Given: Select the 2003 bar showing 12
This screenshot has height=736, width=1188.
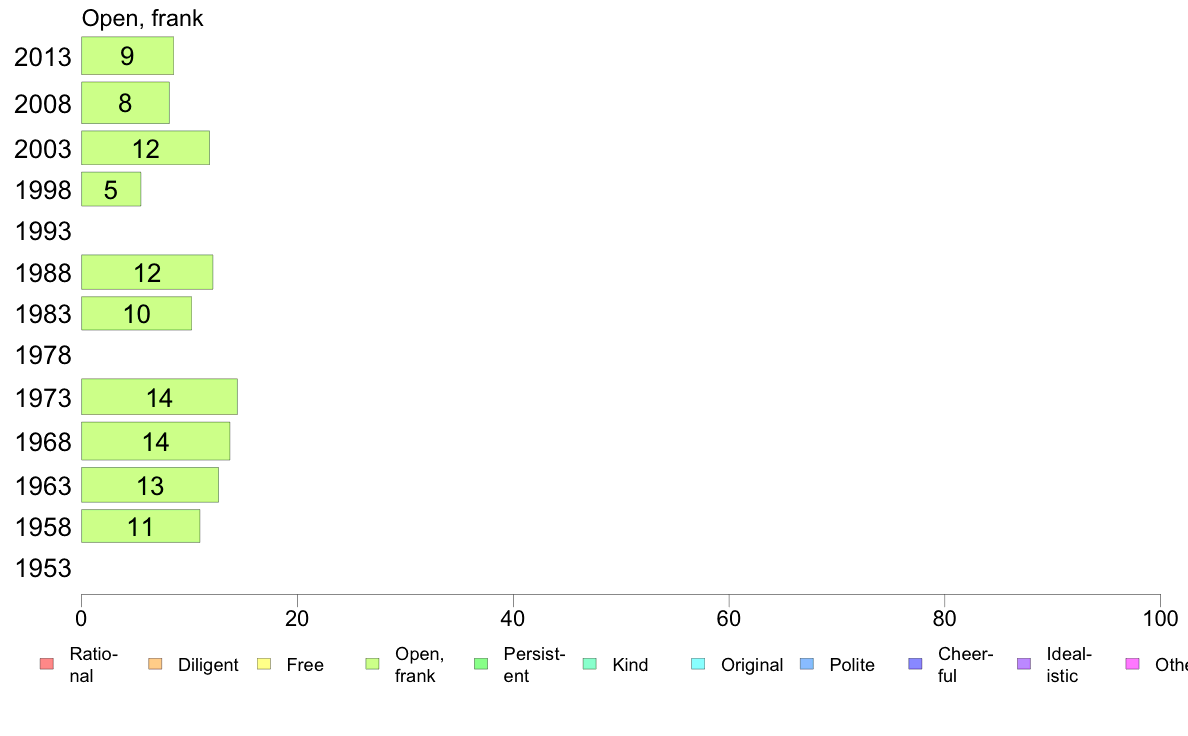Looking at the screenshot, I should click(x=145, y=148).
